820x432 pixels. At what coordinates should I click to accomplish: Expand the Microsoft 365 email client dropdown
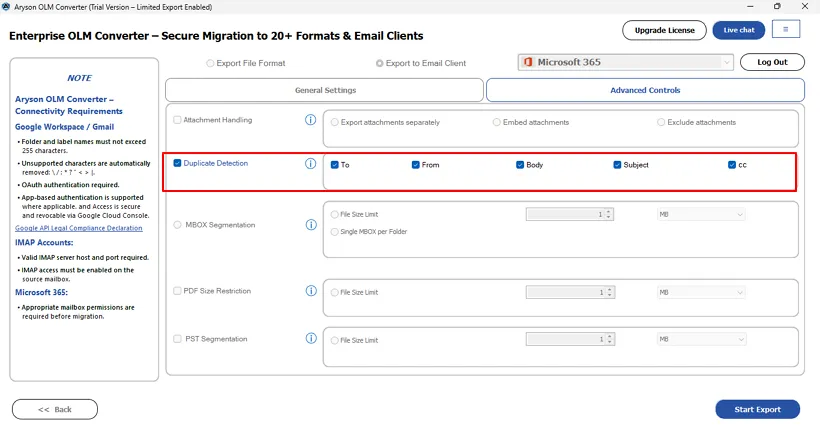(727, 62)
